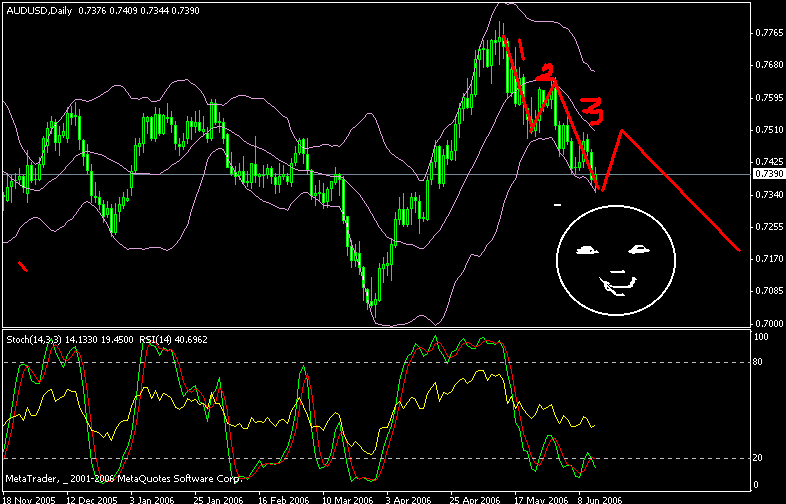Click the Stoch(14,3,3) indicator label
The width and height of the screenshot is (786, 504).
34,340
